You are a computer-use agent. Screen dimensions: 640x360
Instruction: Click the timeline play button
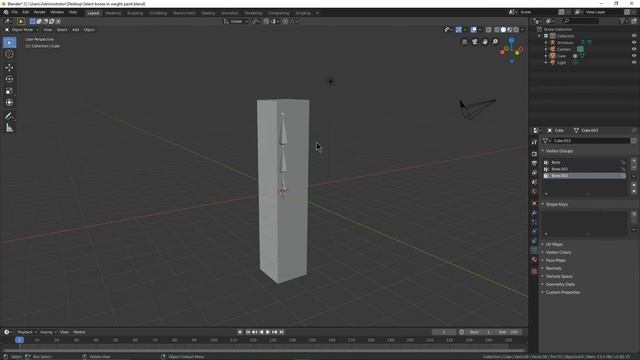[268, 332]
